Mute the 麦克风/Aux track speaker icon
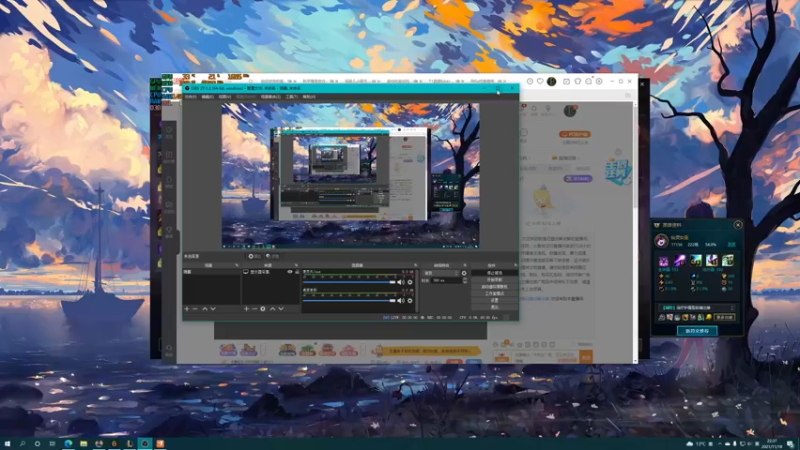The height and width of the screenshot is (450, 800). 401,282
